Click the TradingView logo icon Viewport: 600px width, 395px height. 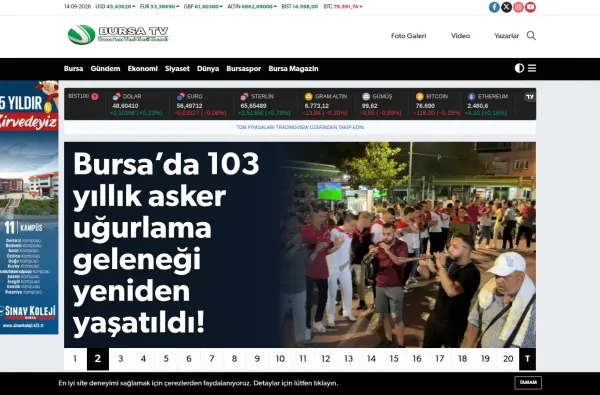point(530,97)
